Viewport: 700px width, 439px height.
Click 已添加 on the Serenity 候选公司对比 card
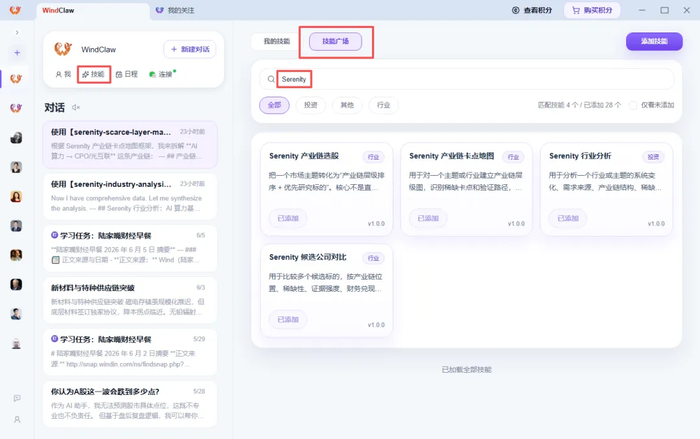[288, 319]
